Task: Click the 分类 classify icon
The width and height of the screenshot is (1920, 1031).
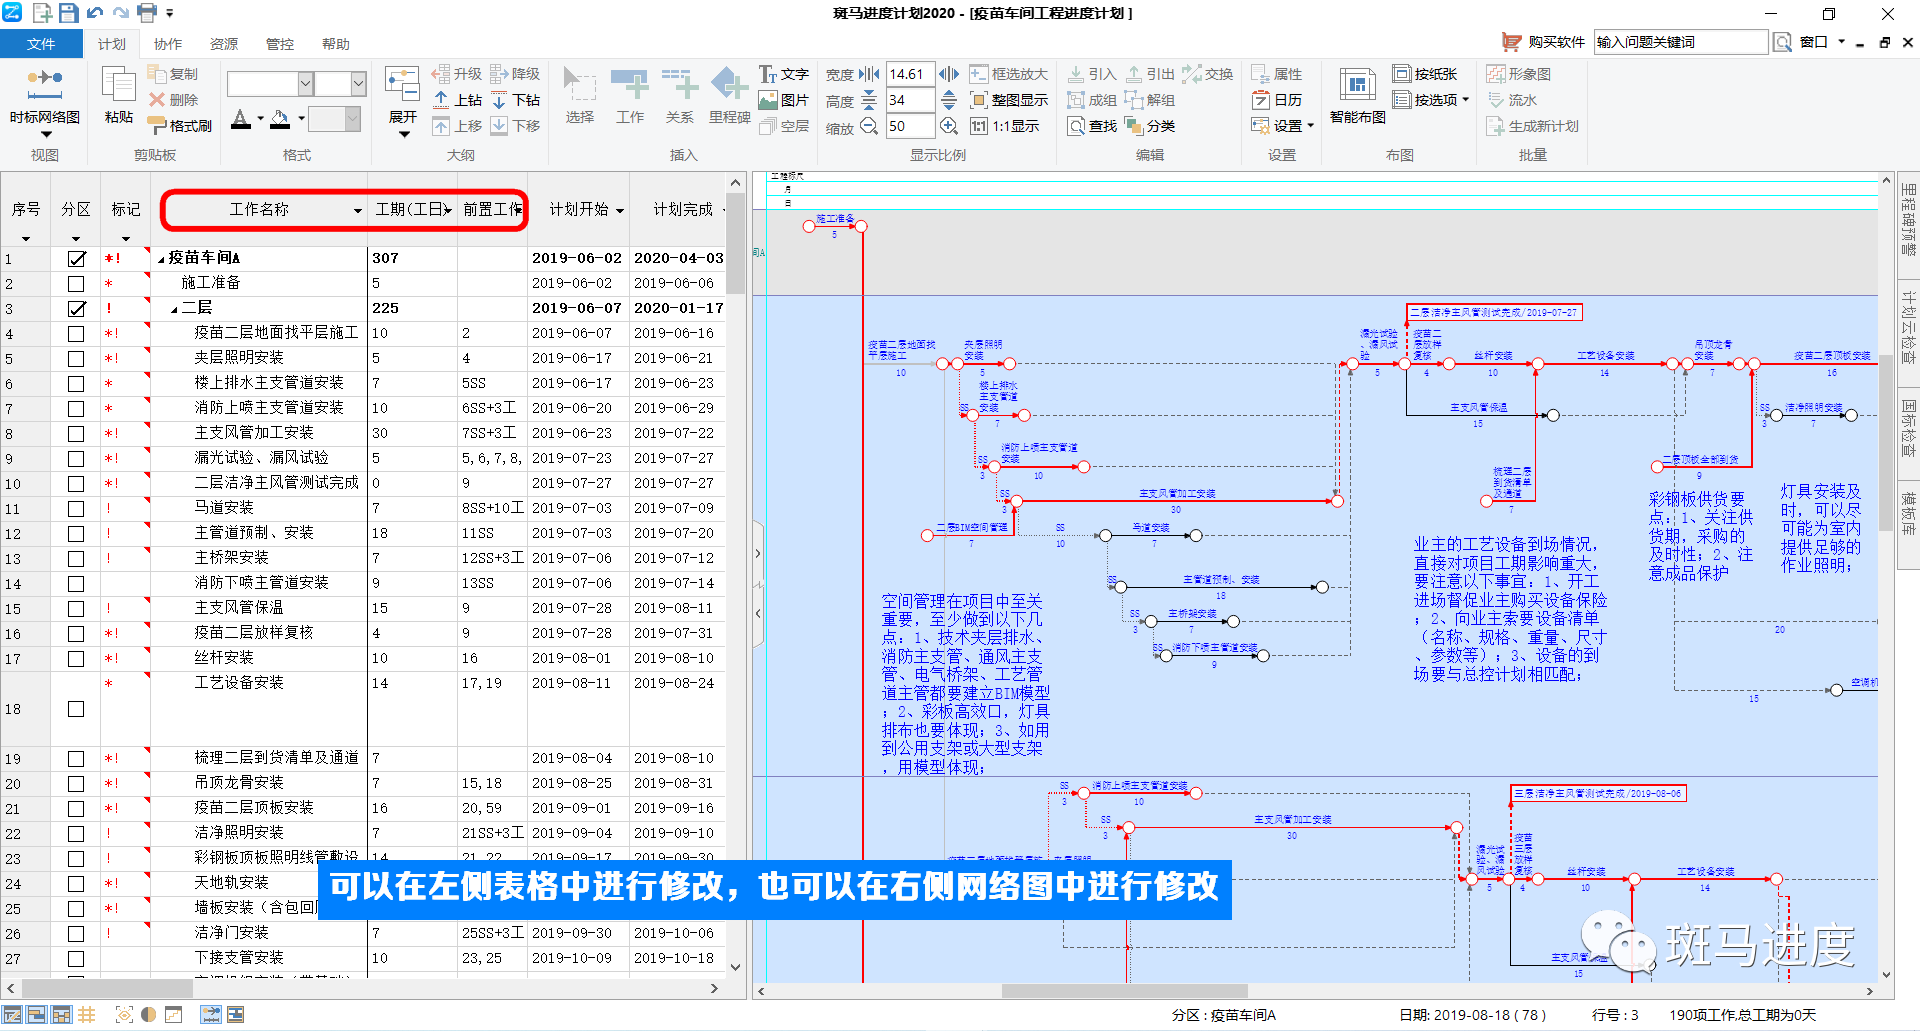Action: tap(1150, 126)
